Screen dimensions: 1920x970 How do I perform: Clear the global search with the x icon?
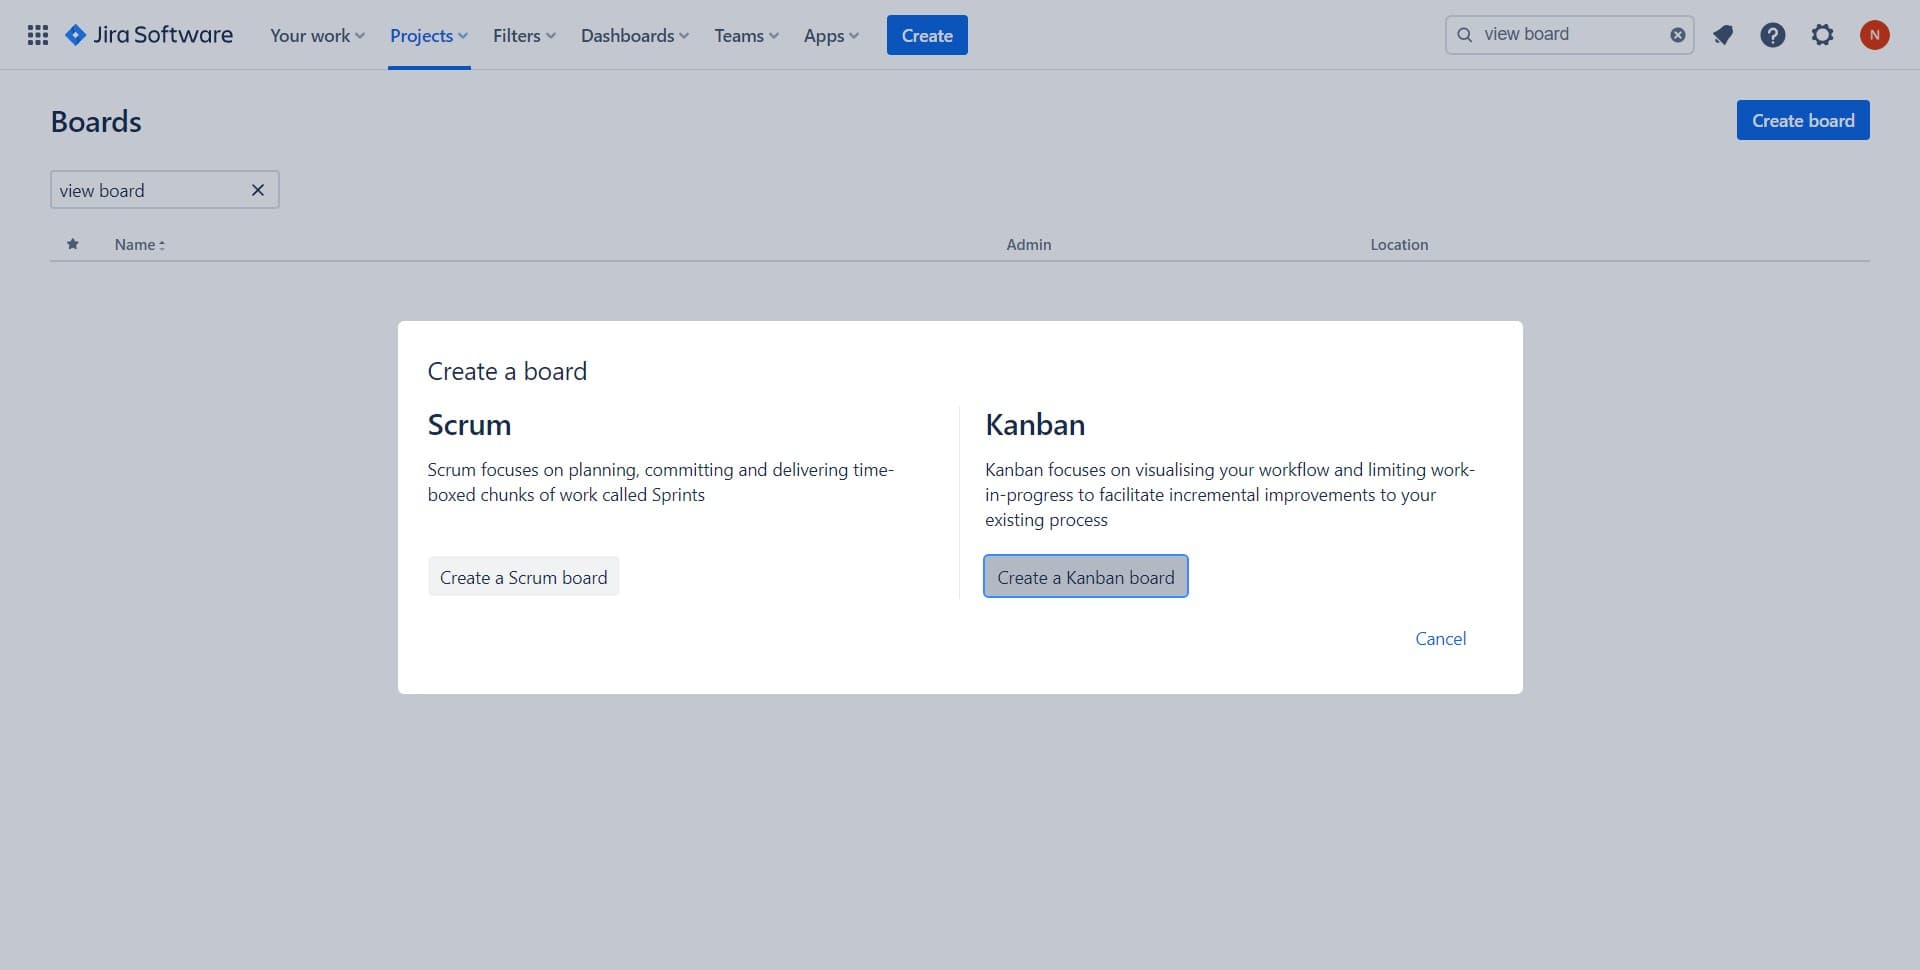(1677, 34)
